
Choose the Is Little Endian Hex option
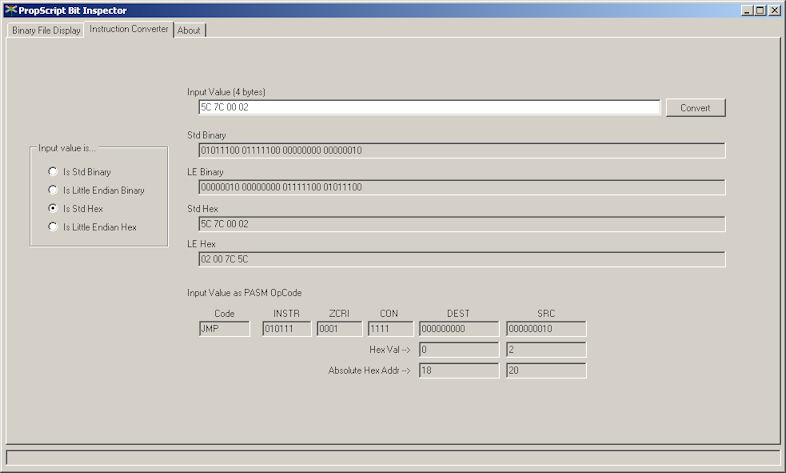point(54,227)
